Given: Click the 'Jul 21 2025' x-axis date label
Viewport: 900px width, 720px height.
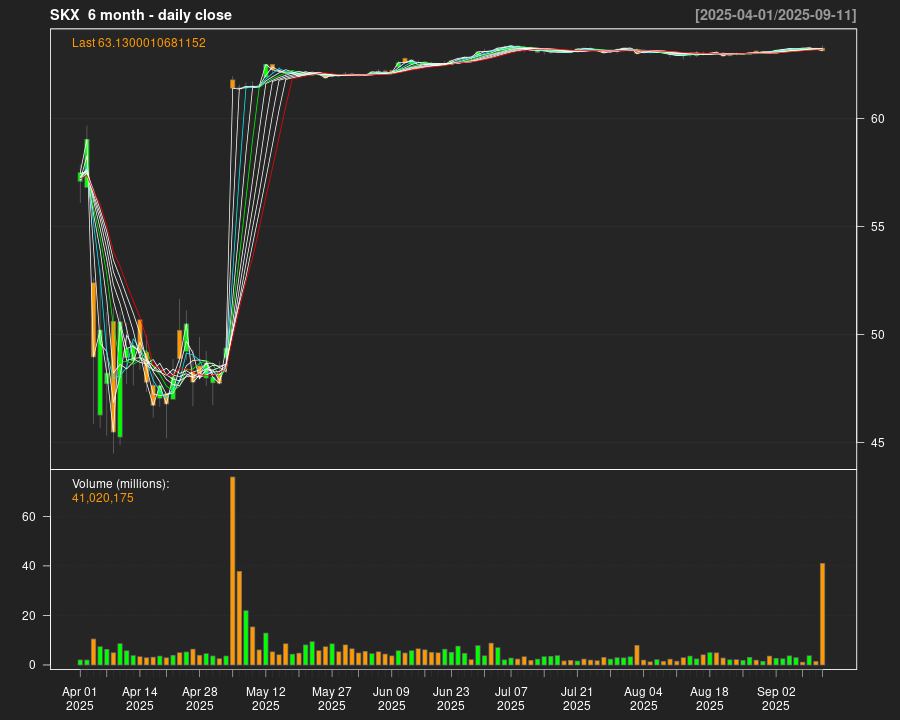Looking at the screenshot, I should 577,698.
